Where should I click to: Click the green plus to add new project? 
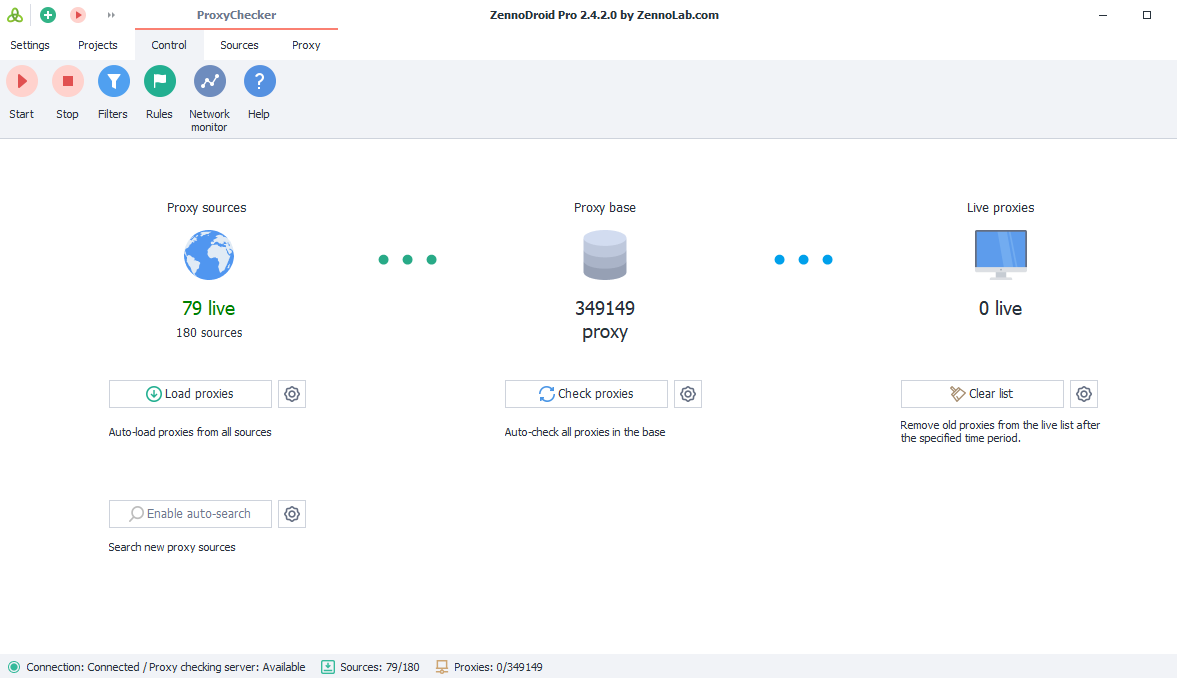[47, 14]
